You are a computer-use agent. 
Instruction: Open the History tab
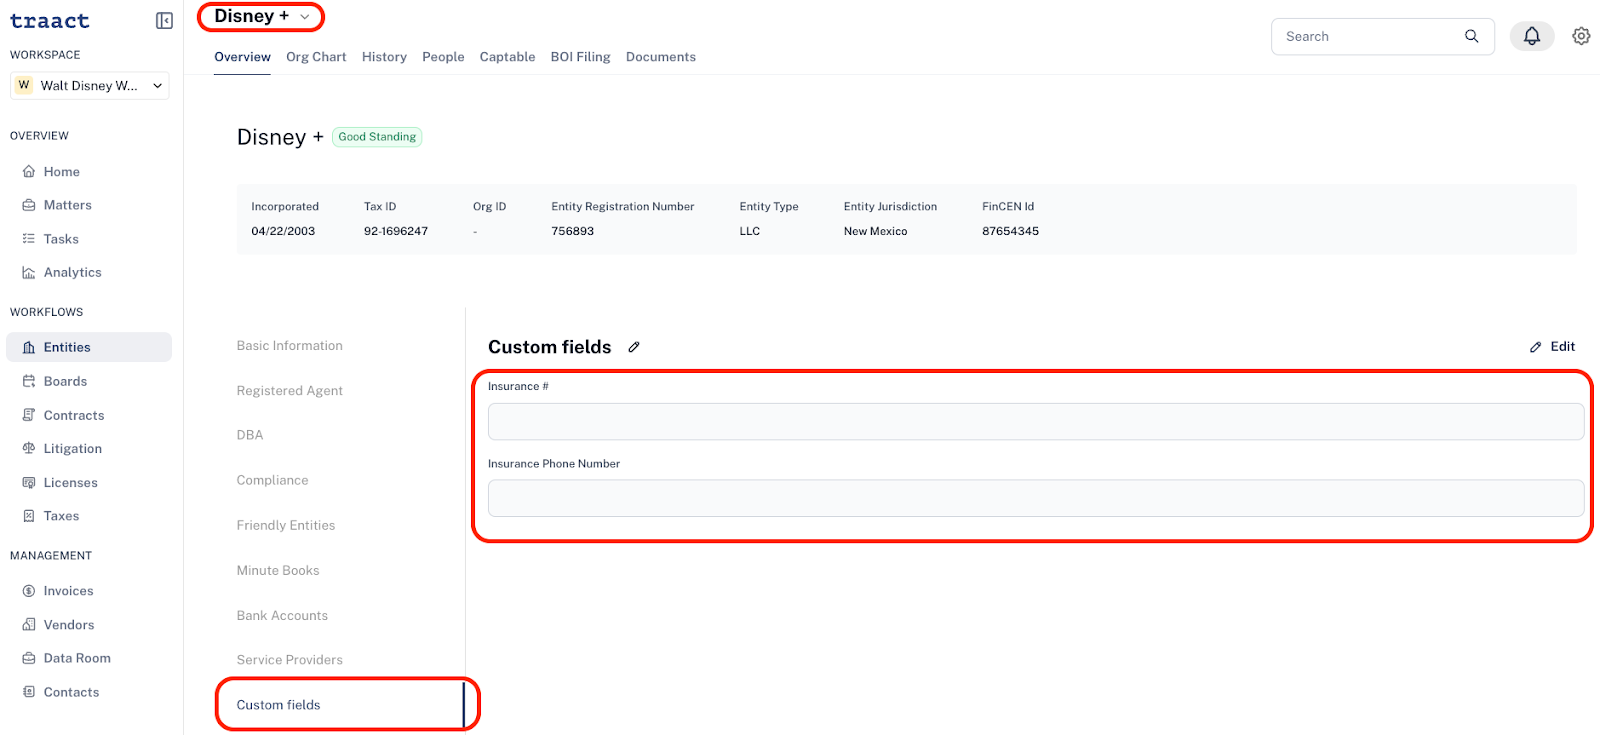384,57
